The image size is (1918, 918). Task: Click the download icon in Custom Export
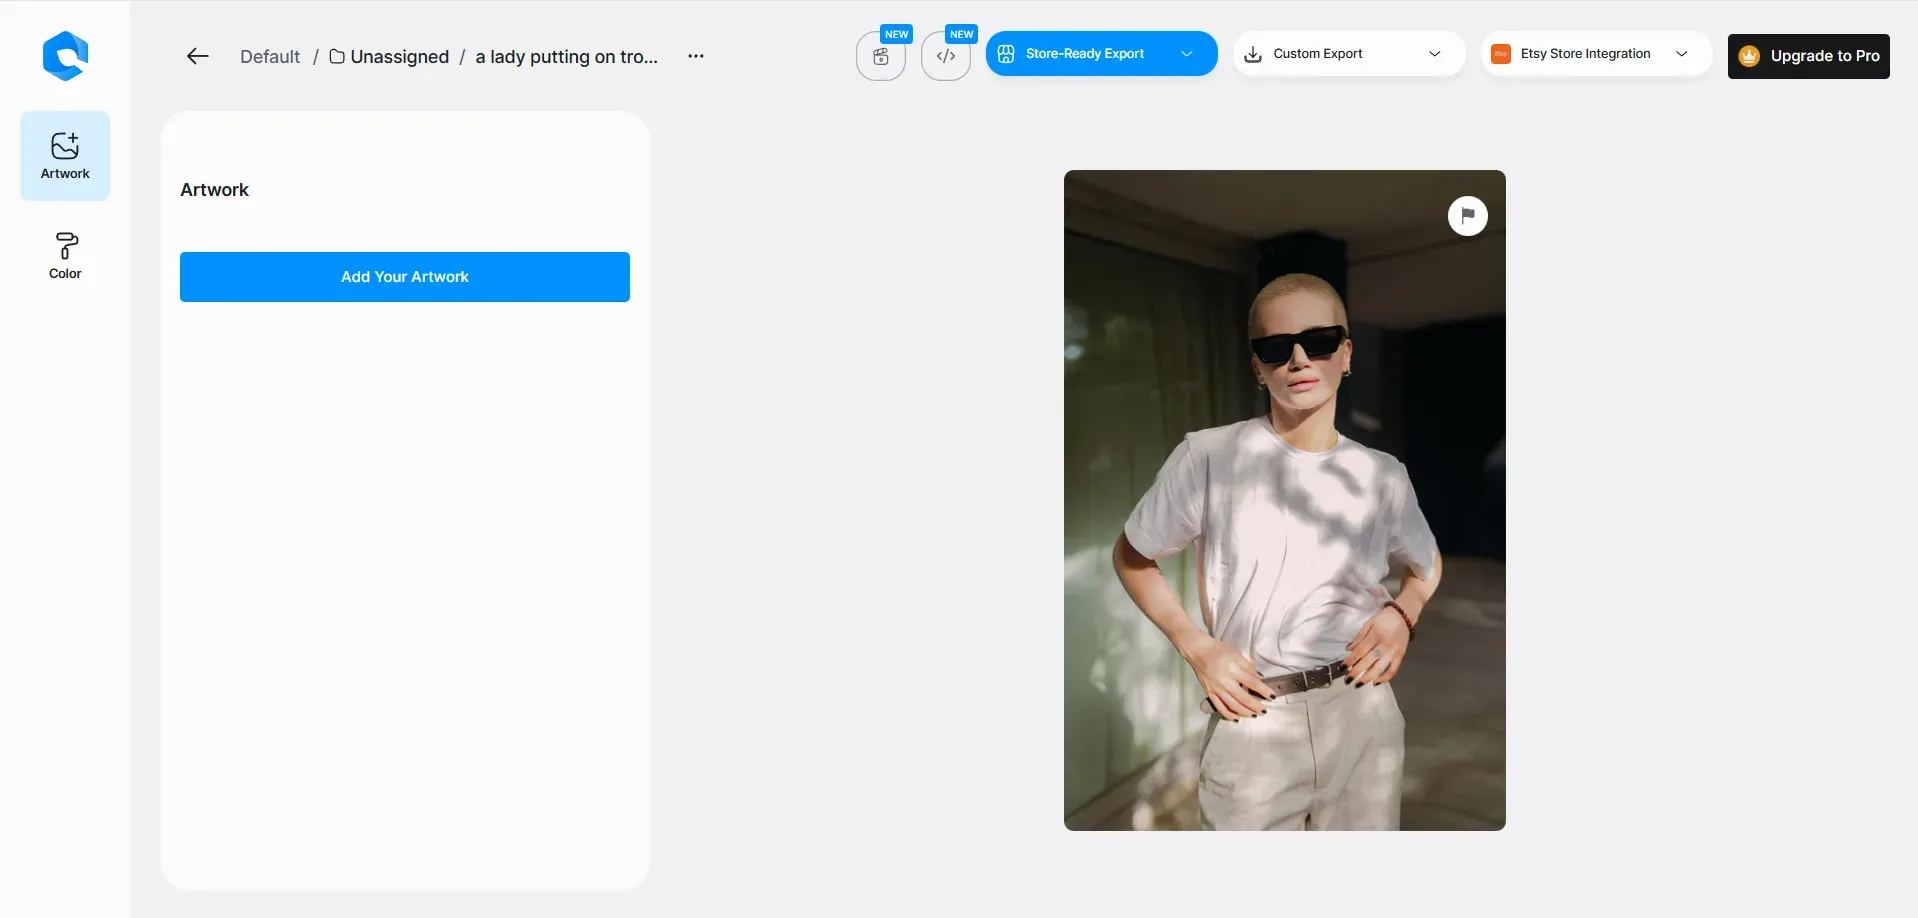[x=1253, y=54]
